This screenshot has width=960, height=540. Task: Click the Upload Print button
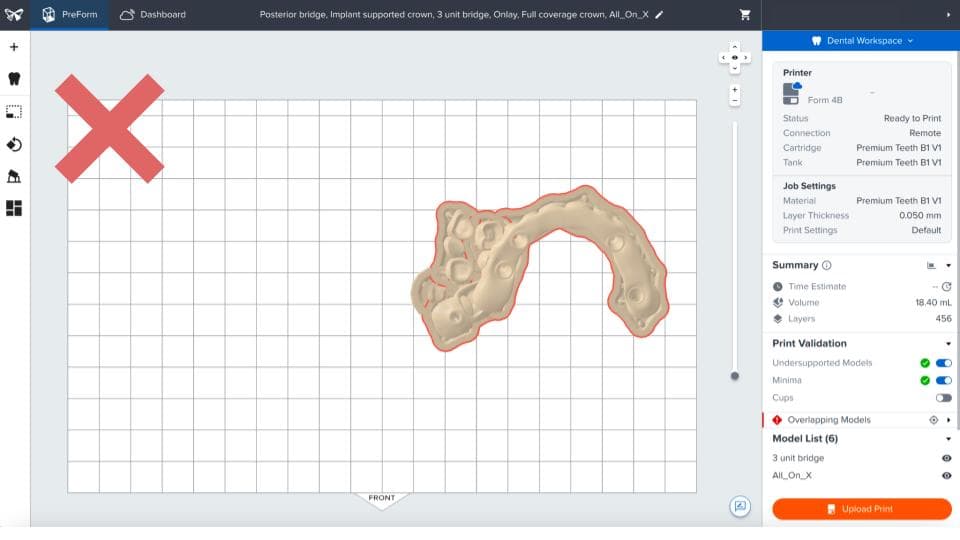(861, 509)
